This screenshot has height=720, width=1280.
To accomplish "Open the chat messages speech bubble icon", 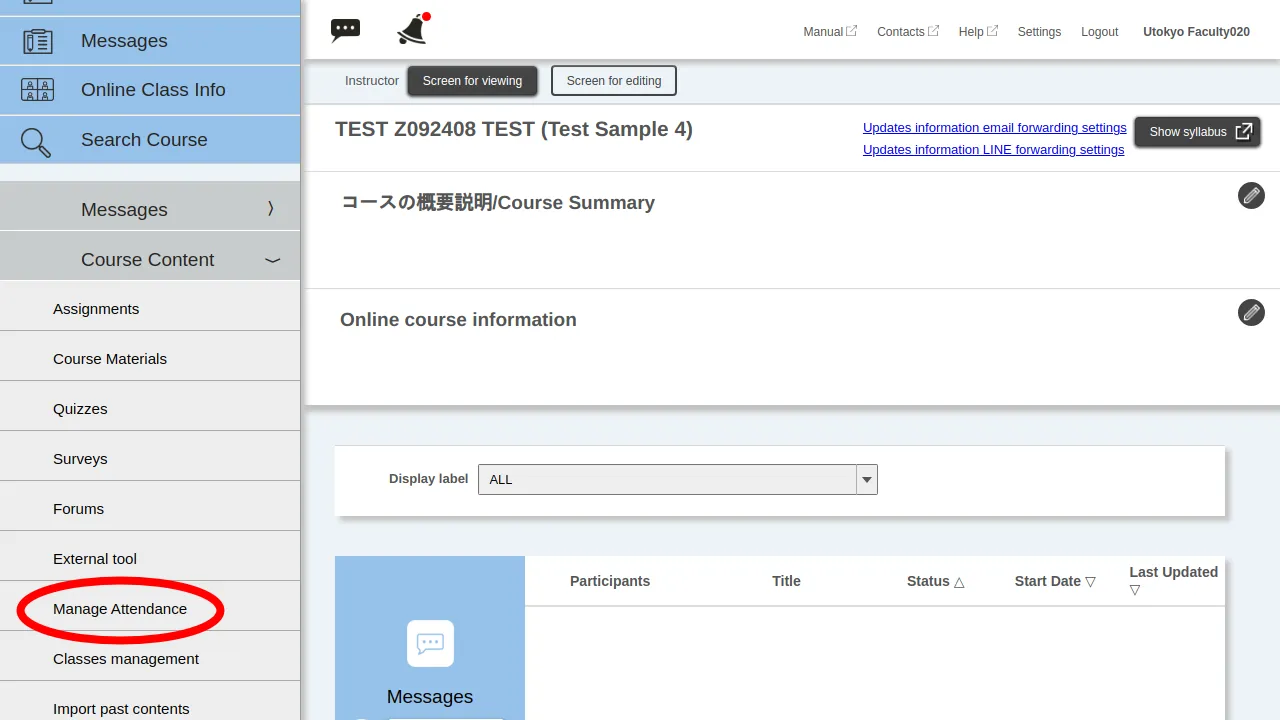I will 345,30.
